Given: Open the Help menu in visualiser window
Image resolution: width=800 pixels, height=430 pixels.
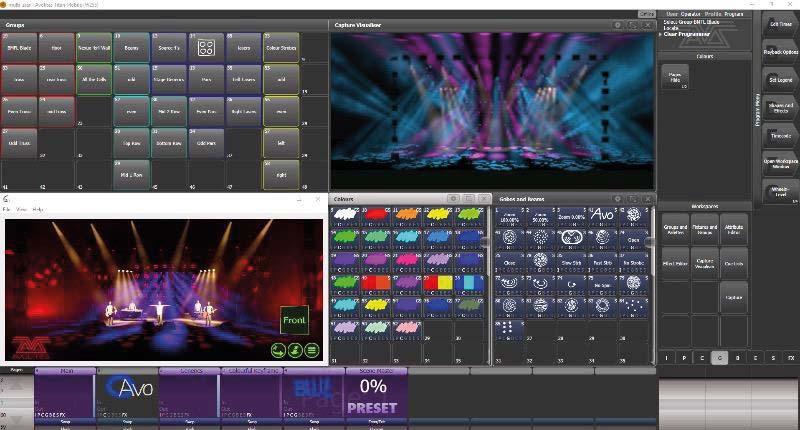Looking at the screenshot, I should click(x=38, y=210).
